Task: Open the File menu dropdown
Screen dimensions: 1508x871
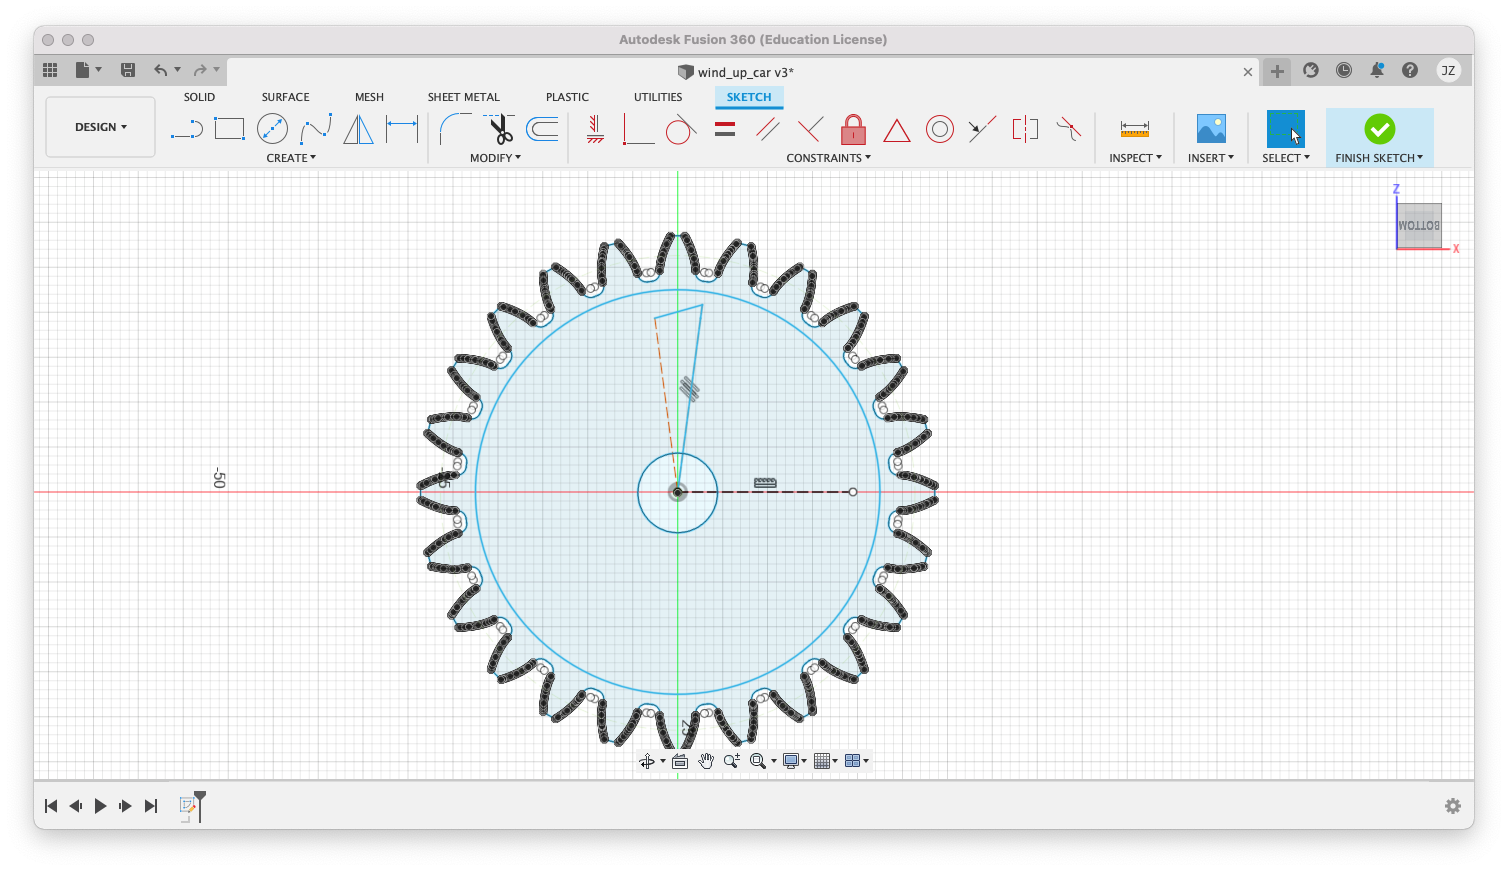Action: [x=89, y=70]
